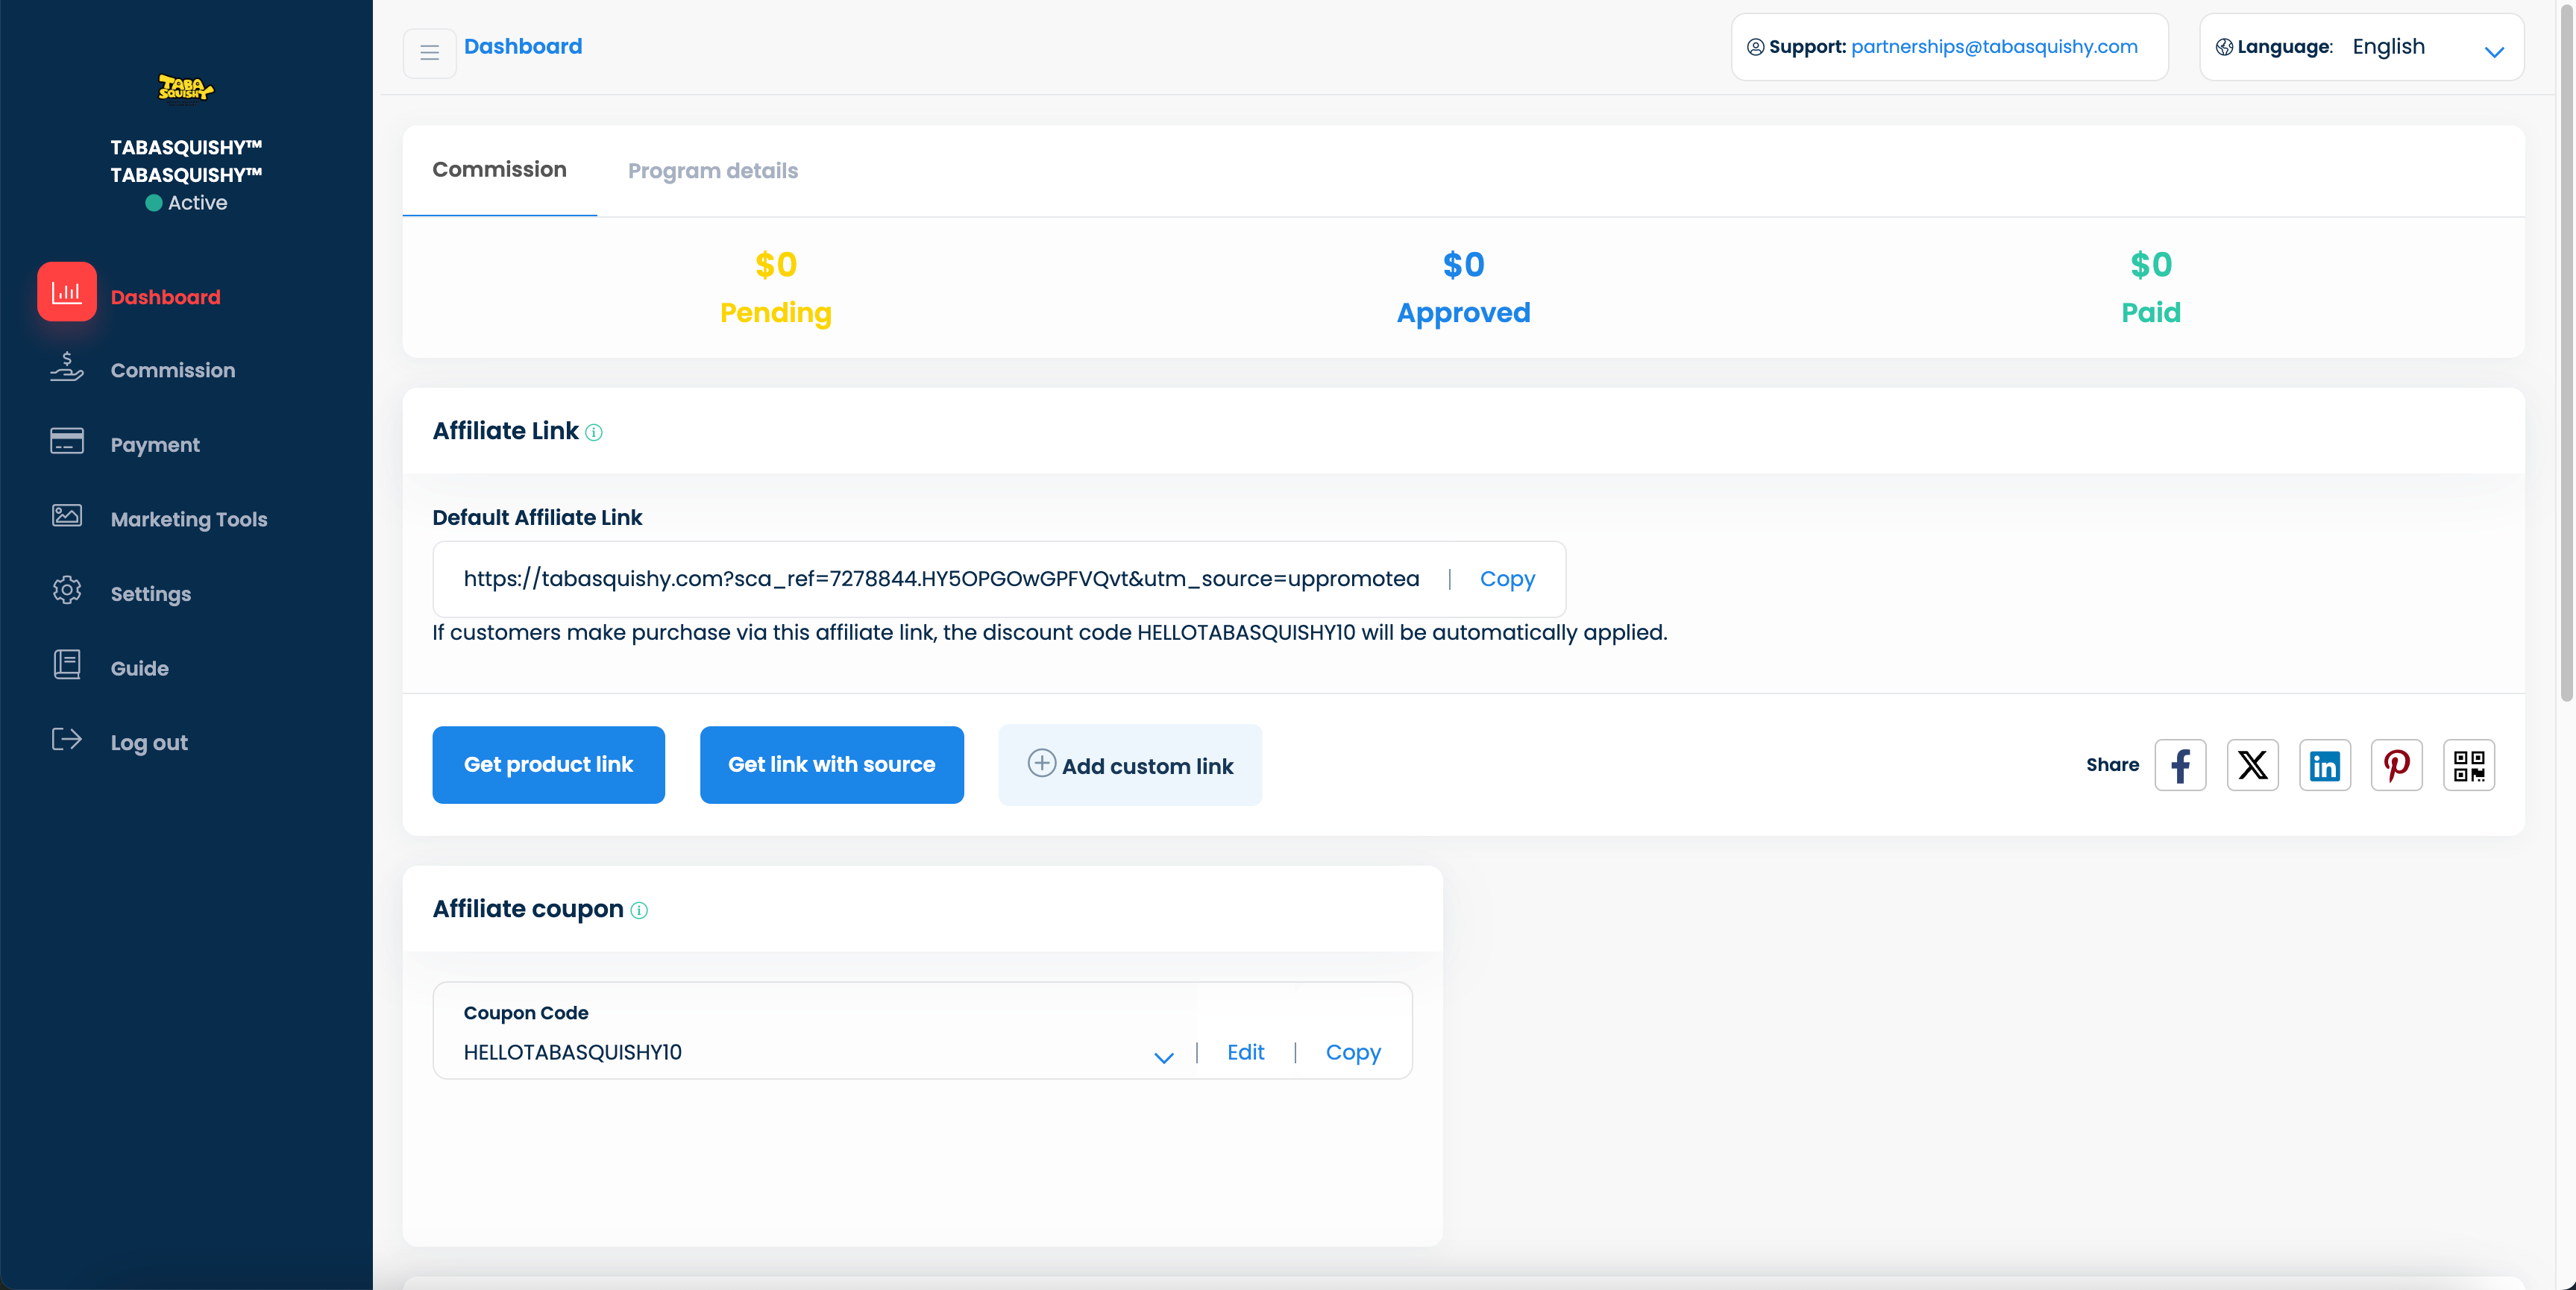Click the Get link with source button
Screen dimensions: 2576x1290
[x=831, y=765]
